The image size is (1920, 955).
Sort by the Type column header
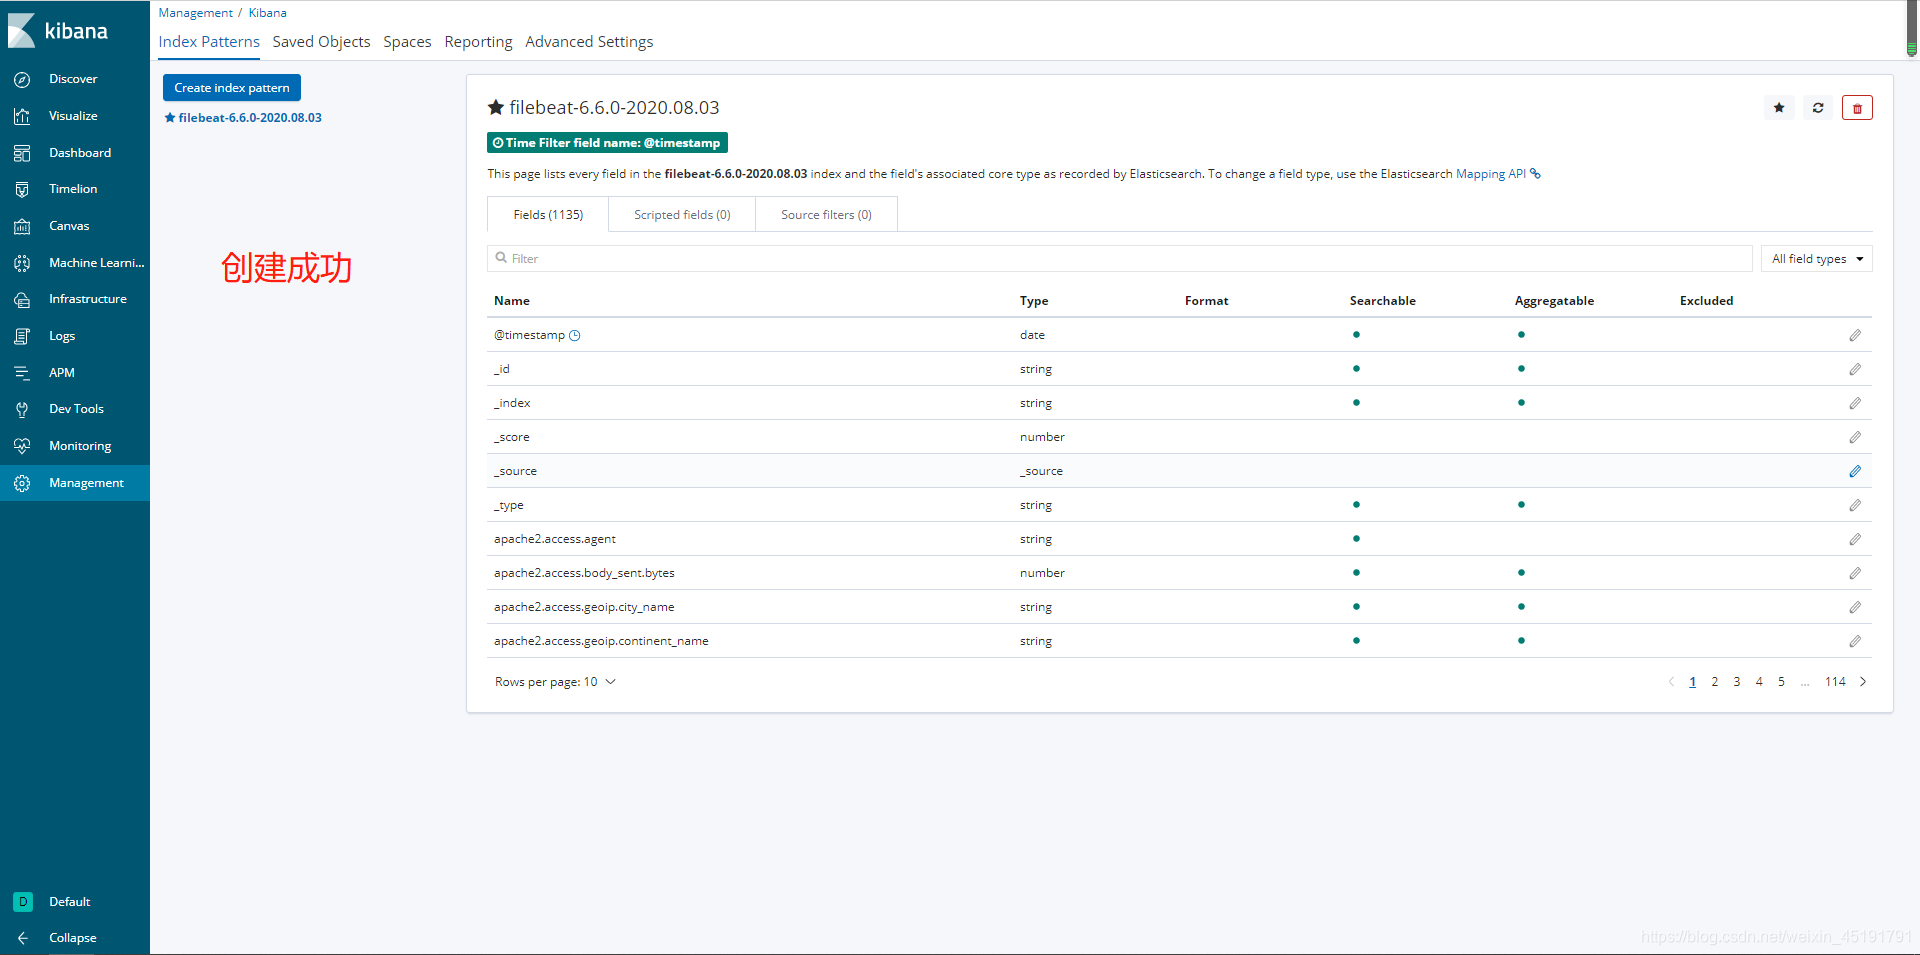1034,301
